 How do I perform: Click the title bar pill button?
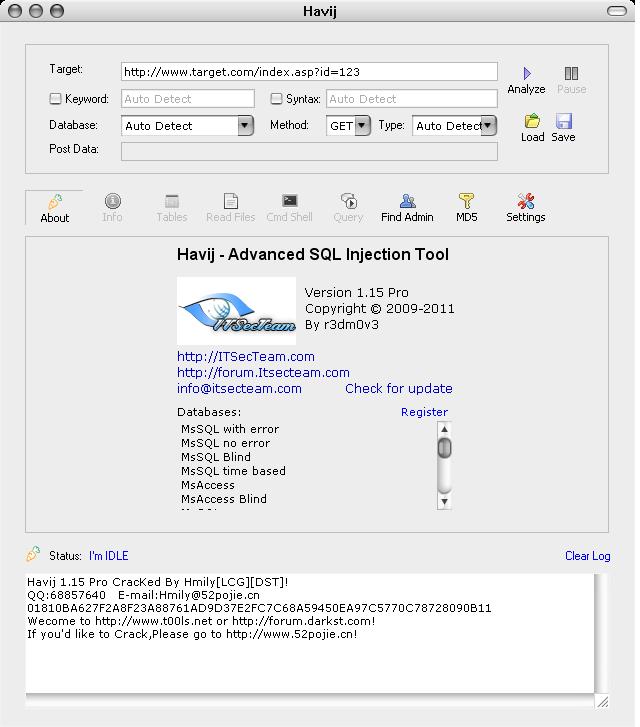pos(617,11)
